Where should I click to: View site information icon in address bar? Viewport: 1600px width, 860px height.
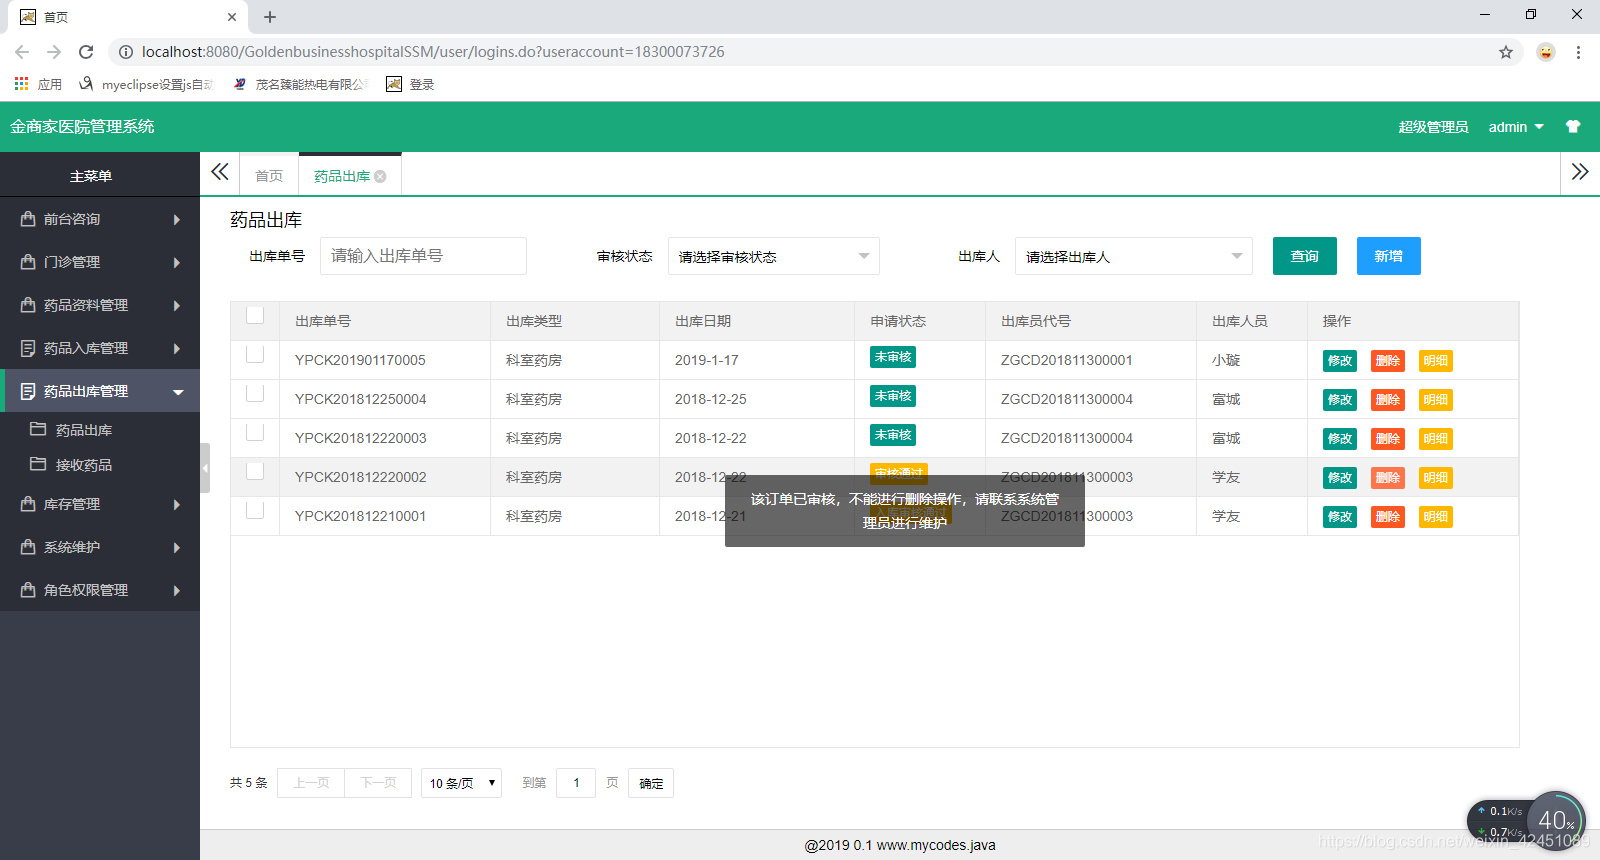pyautogui.click(x=126, y=52)
